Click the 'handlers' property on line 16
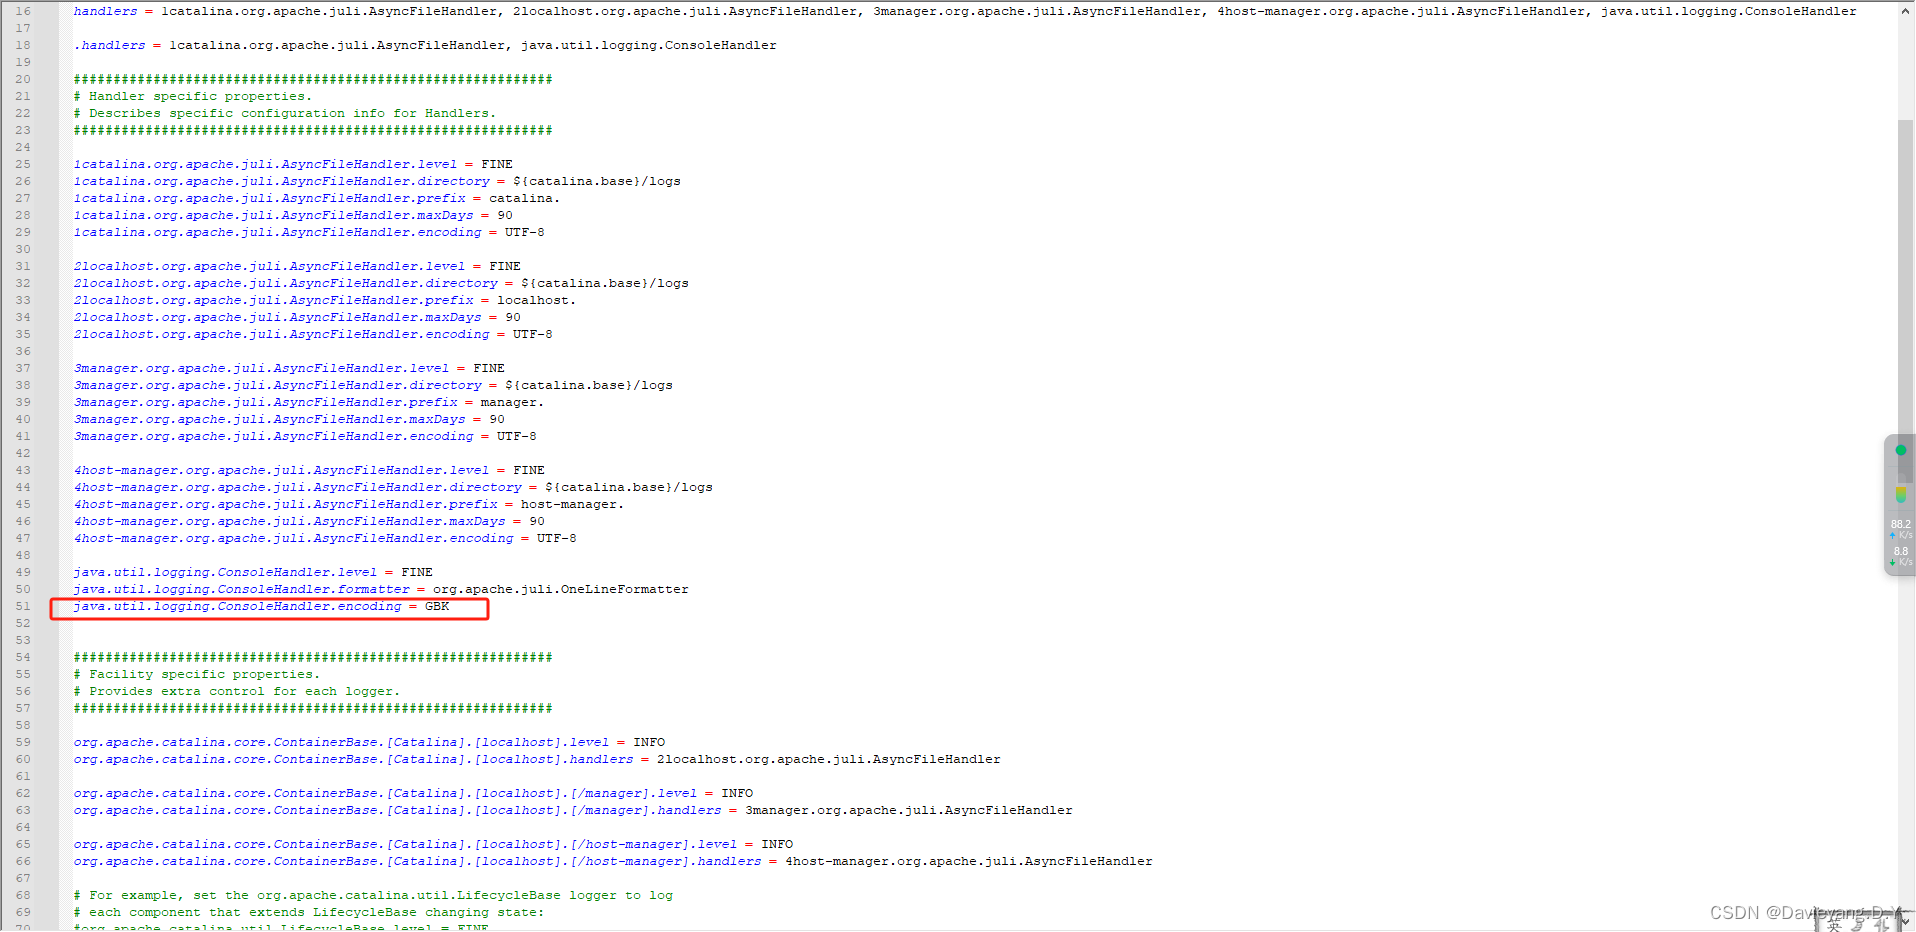This screenshot has width=1916, height=932. pos(105,11)
